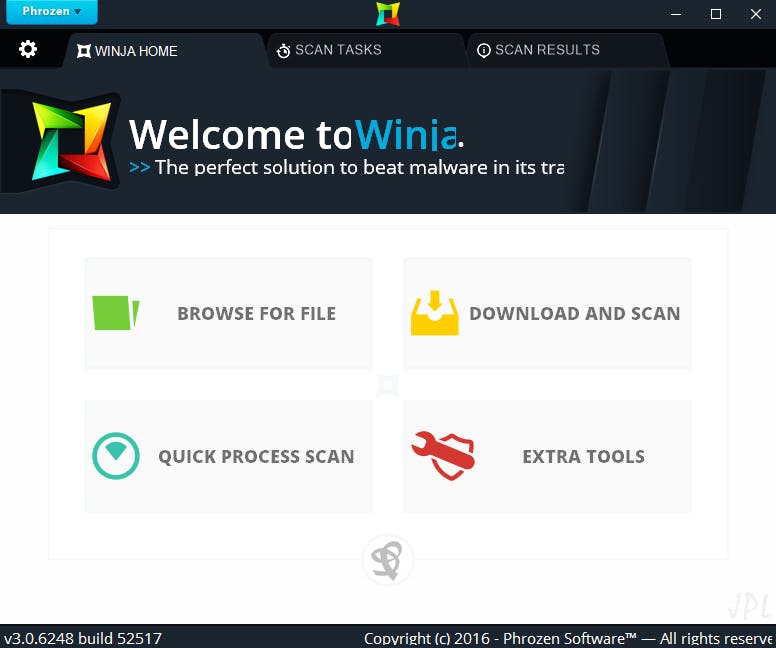Close the Winja window
Screen dimensions: 776x648
point(756,14)
